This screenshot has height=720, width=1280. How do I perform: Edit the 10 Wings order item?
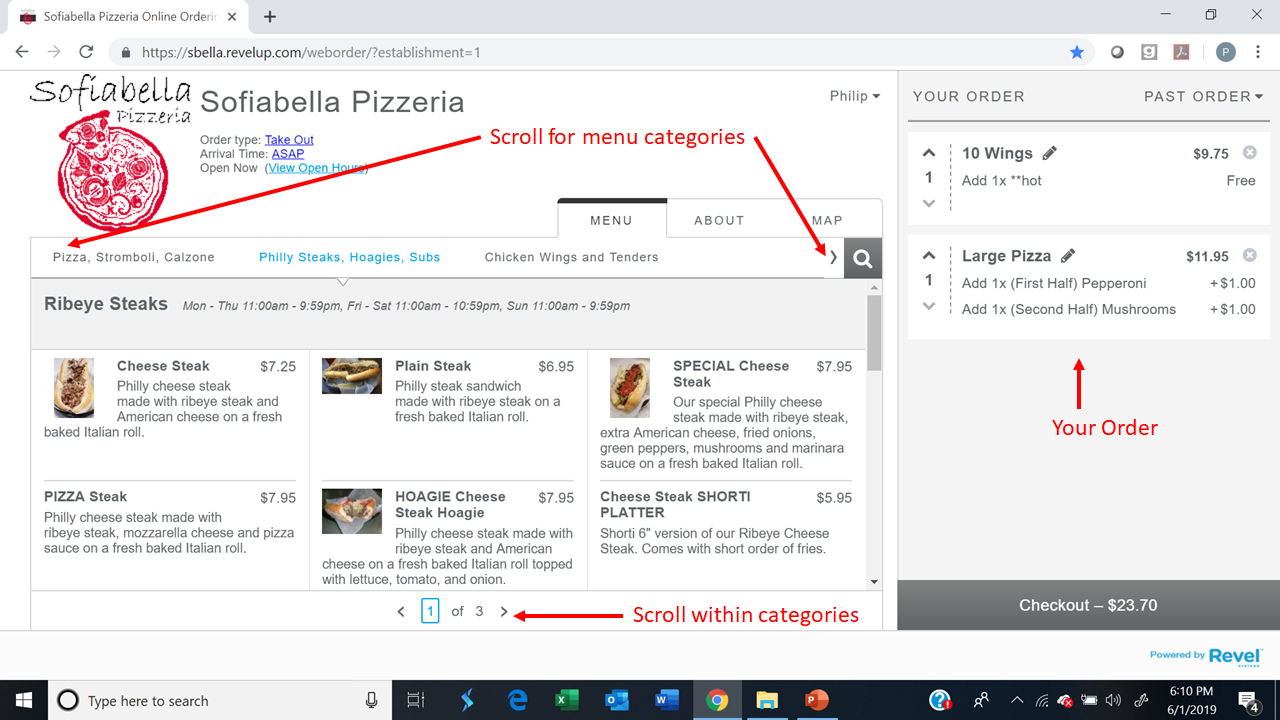point(1049,153)
